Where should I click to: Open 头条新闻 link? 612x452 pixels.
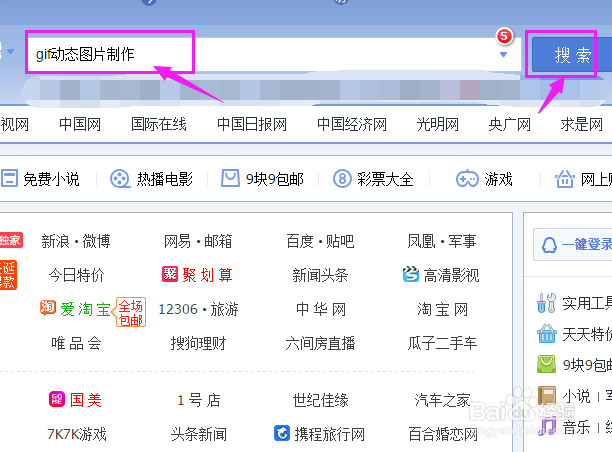coord(199,434)
